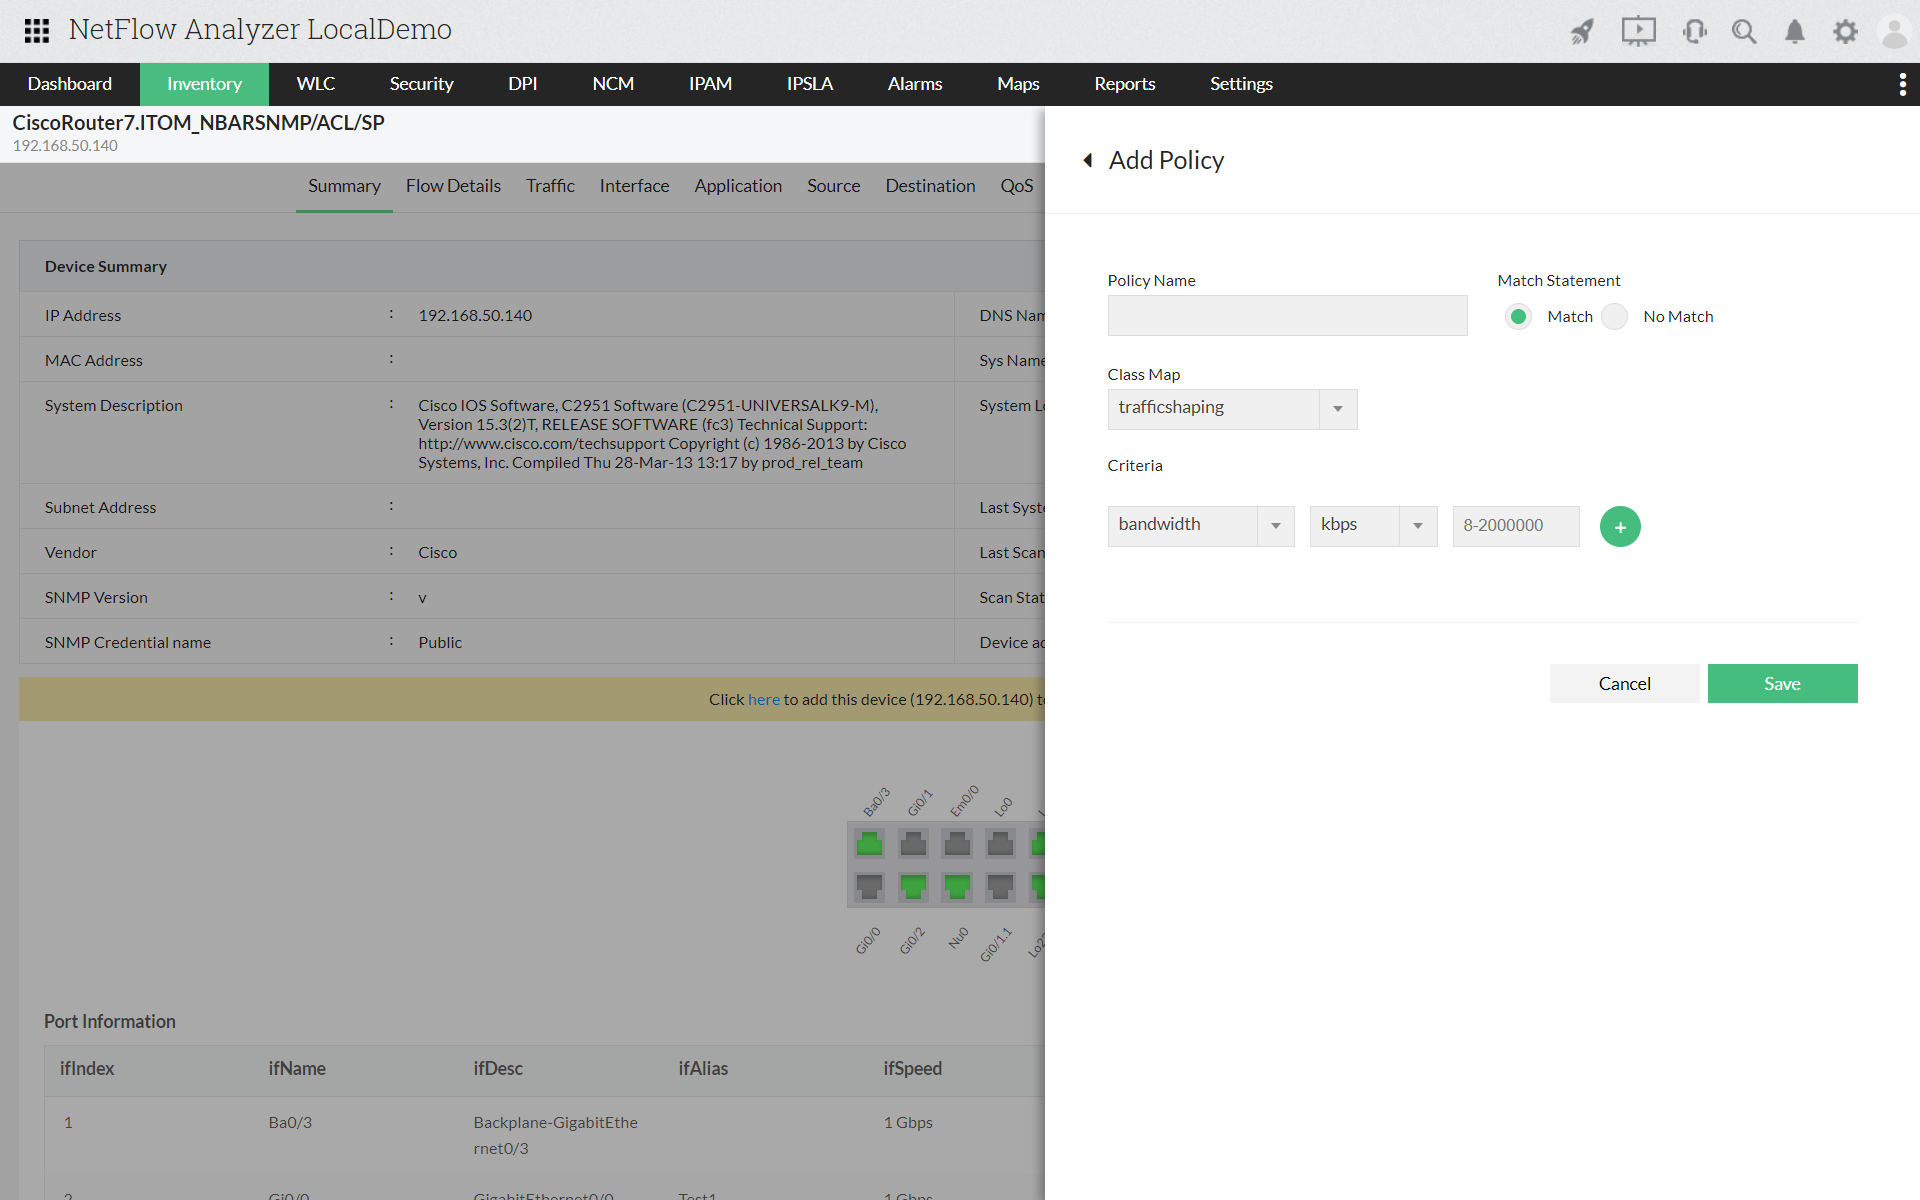Viewport: 1920px width, 1200px height.
Task: Select the Match radio button
Action: 1518,317
